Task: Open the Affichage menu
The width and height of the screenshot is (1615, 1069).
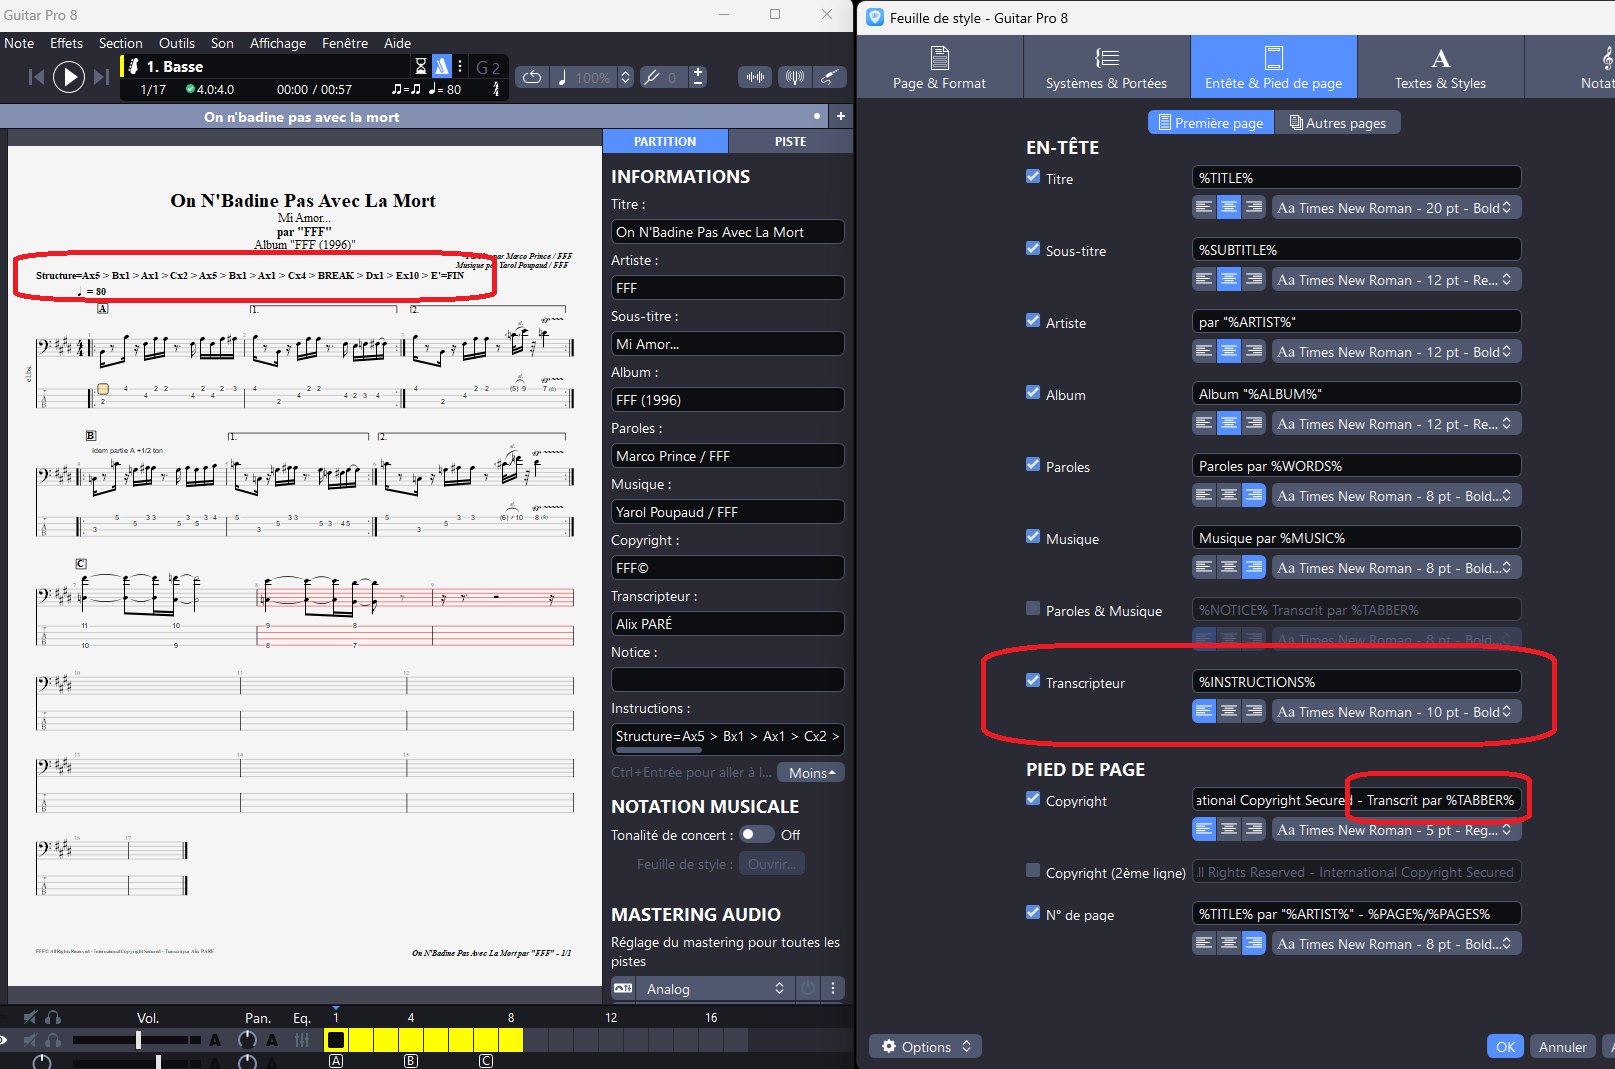Action: click(278, 43)
